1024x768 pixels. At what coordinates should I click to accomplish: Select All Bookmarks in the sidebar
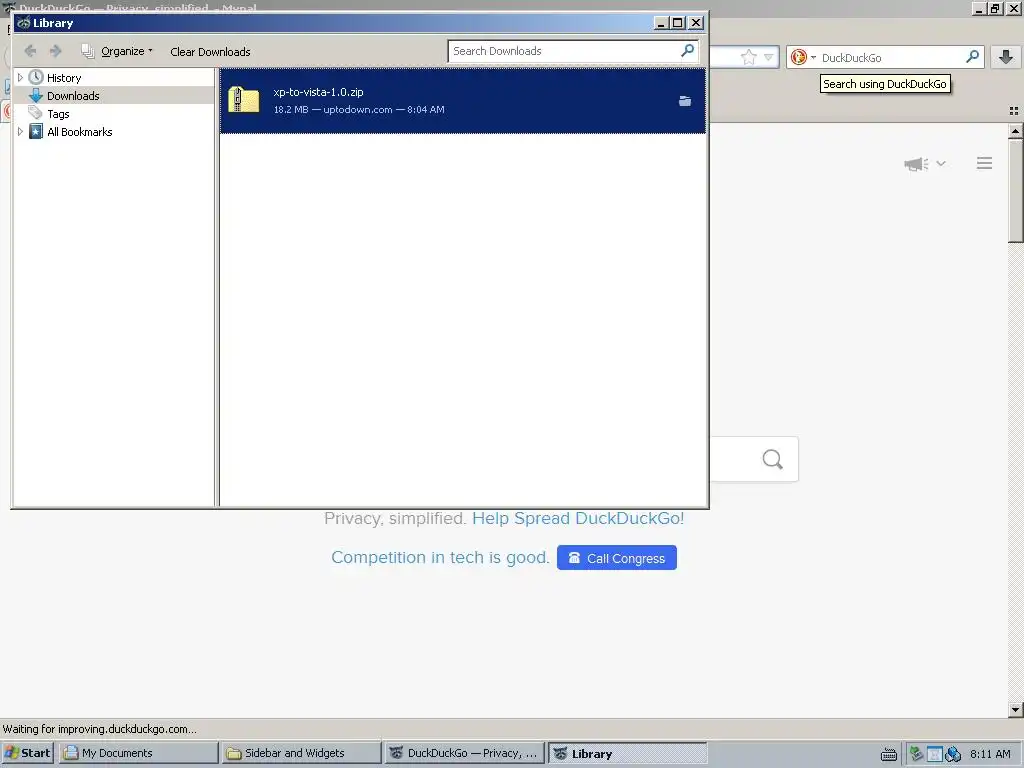pyautogui.click(x=79, y=132)
